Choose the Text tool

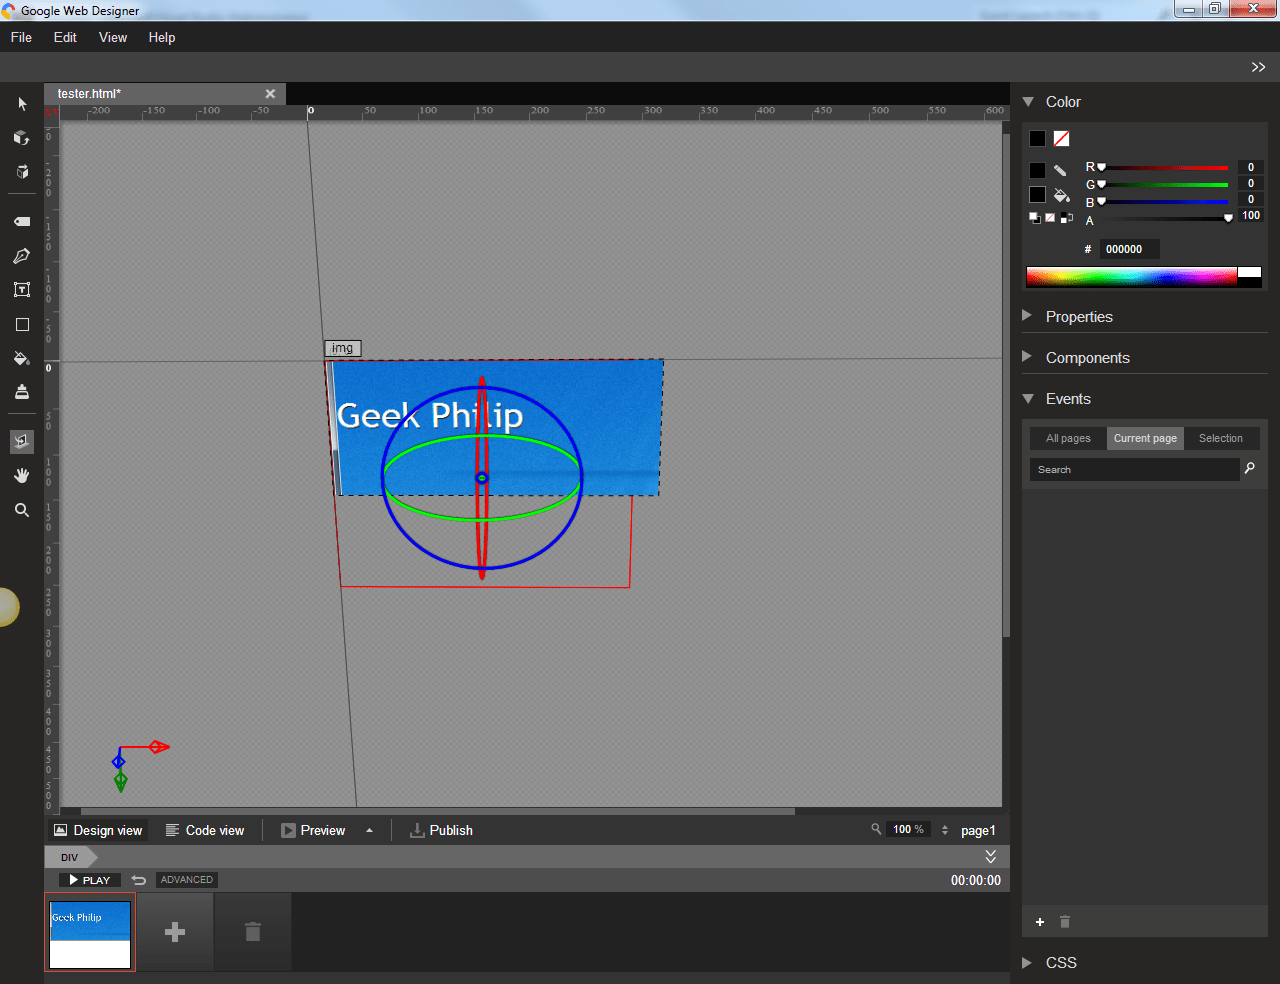tap(21, 290)
